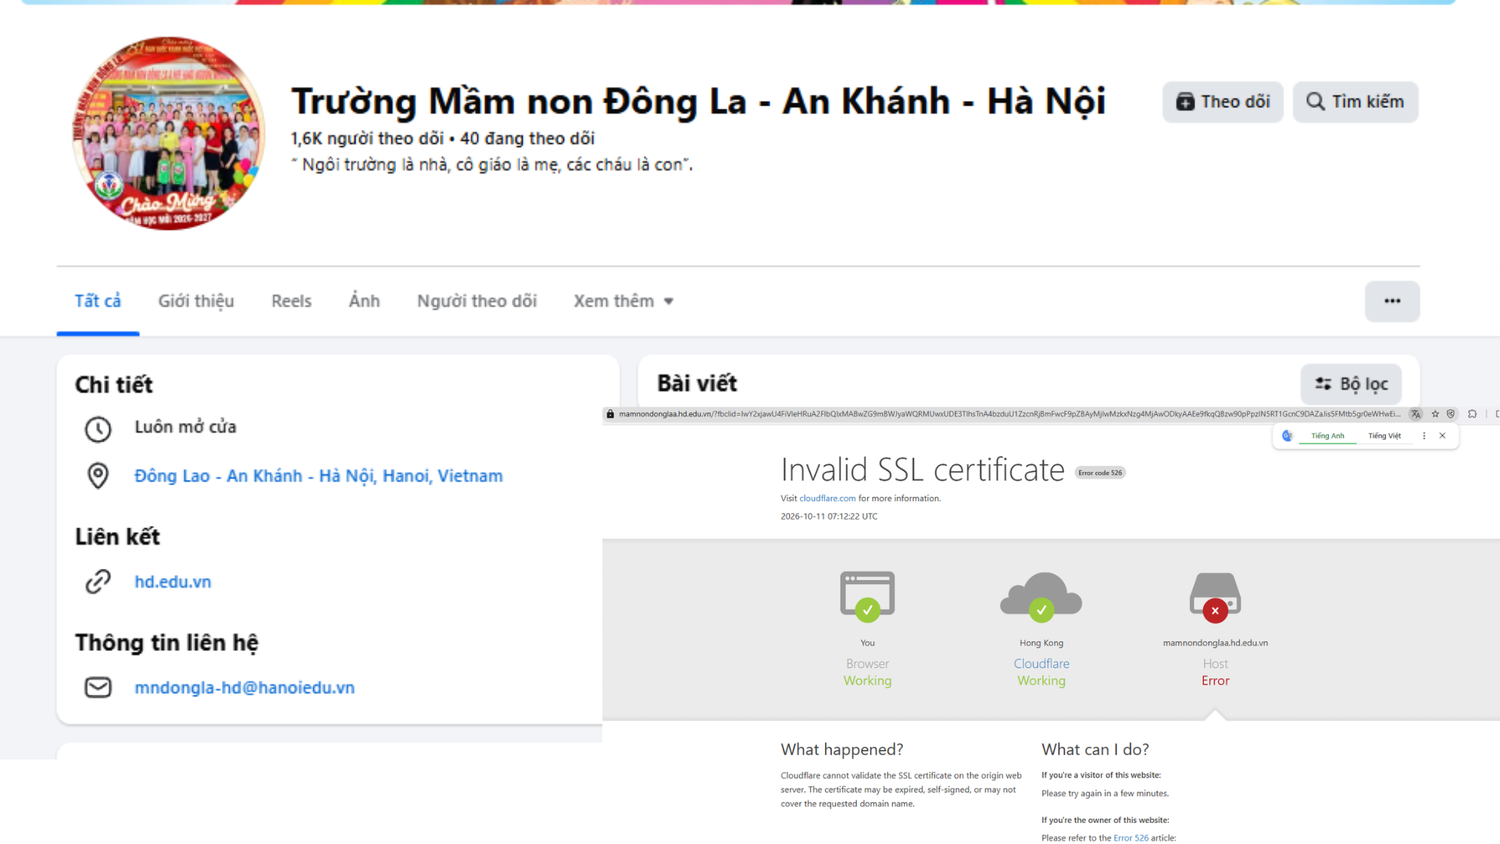Click the Tìm kiếm search button
The image size is (1500, 844).
pyautogui.click(x=1355, y=102)
